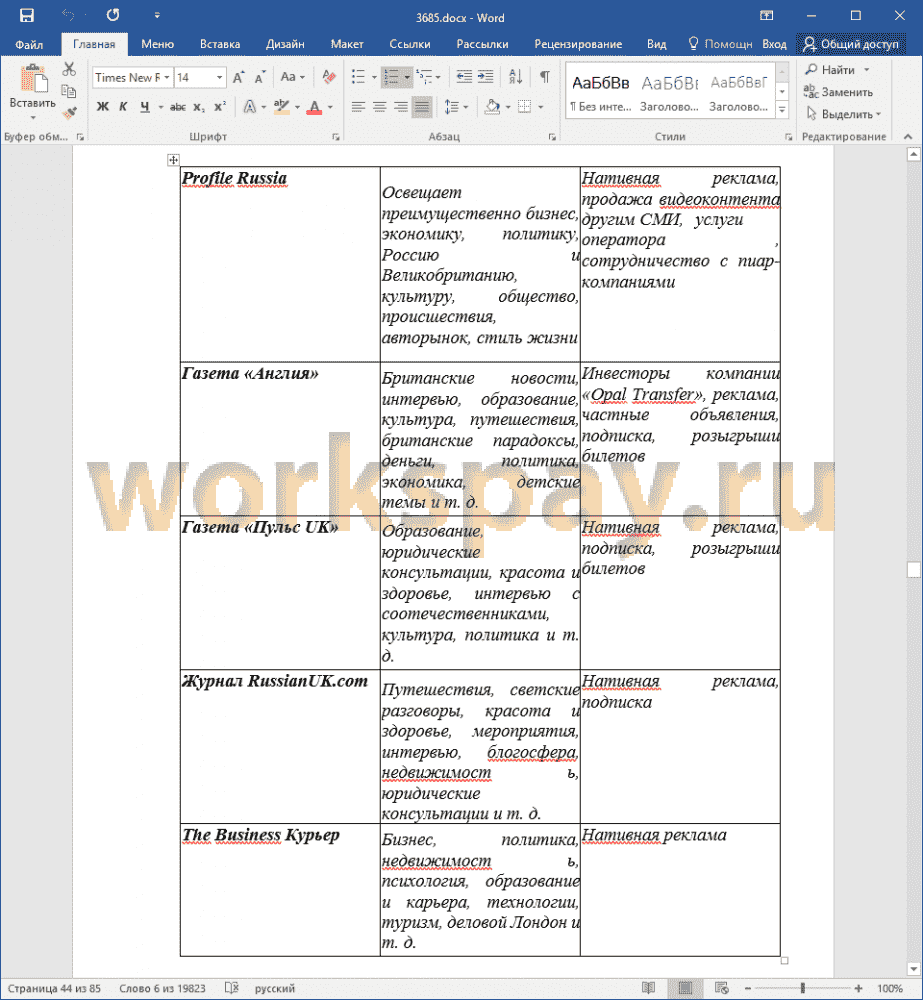Activate the Format Painter brush
The width and height of the screenshot is (923, 1000).
click(x=69, y=113)
